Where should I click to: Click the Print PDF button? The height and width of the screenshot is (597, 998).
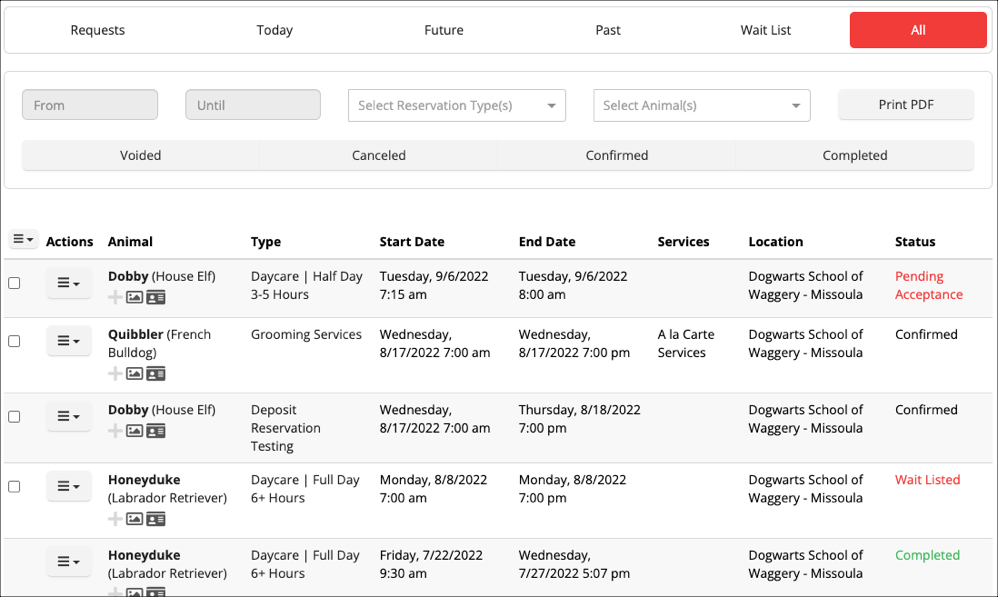pyautogui.click(x=905, y=104)
